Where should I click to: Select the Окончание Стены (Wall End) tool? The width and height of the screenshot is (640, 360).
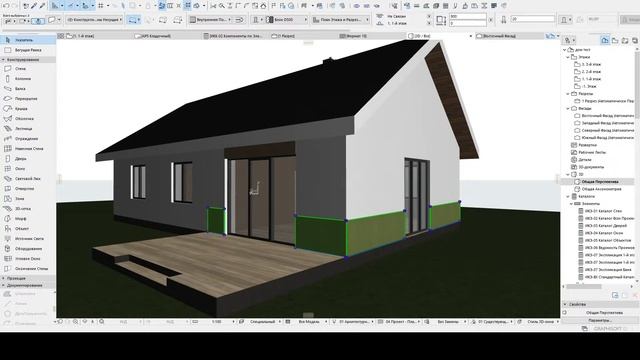(28, 269)
